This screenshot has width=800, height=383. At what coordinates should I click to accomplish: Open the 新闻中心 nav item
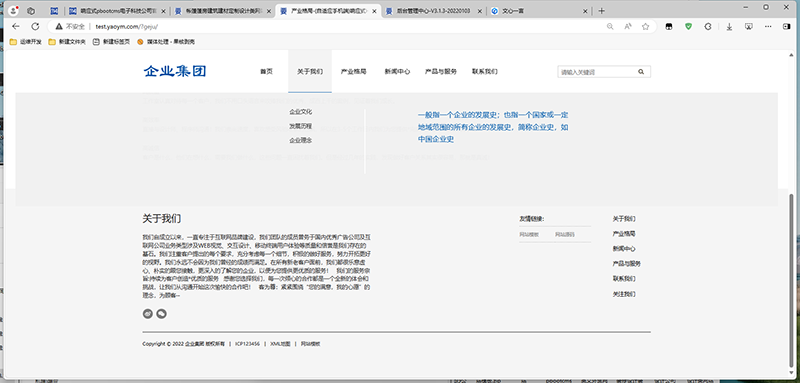[x=397, y=72]
